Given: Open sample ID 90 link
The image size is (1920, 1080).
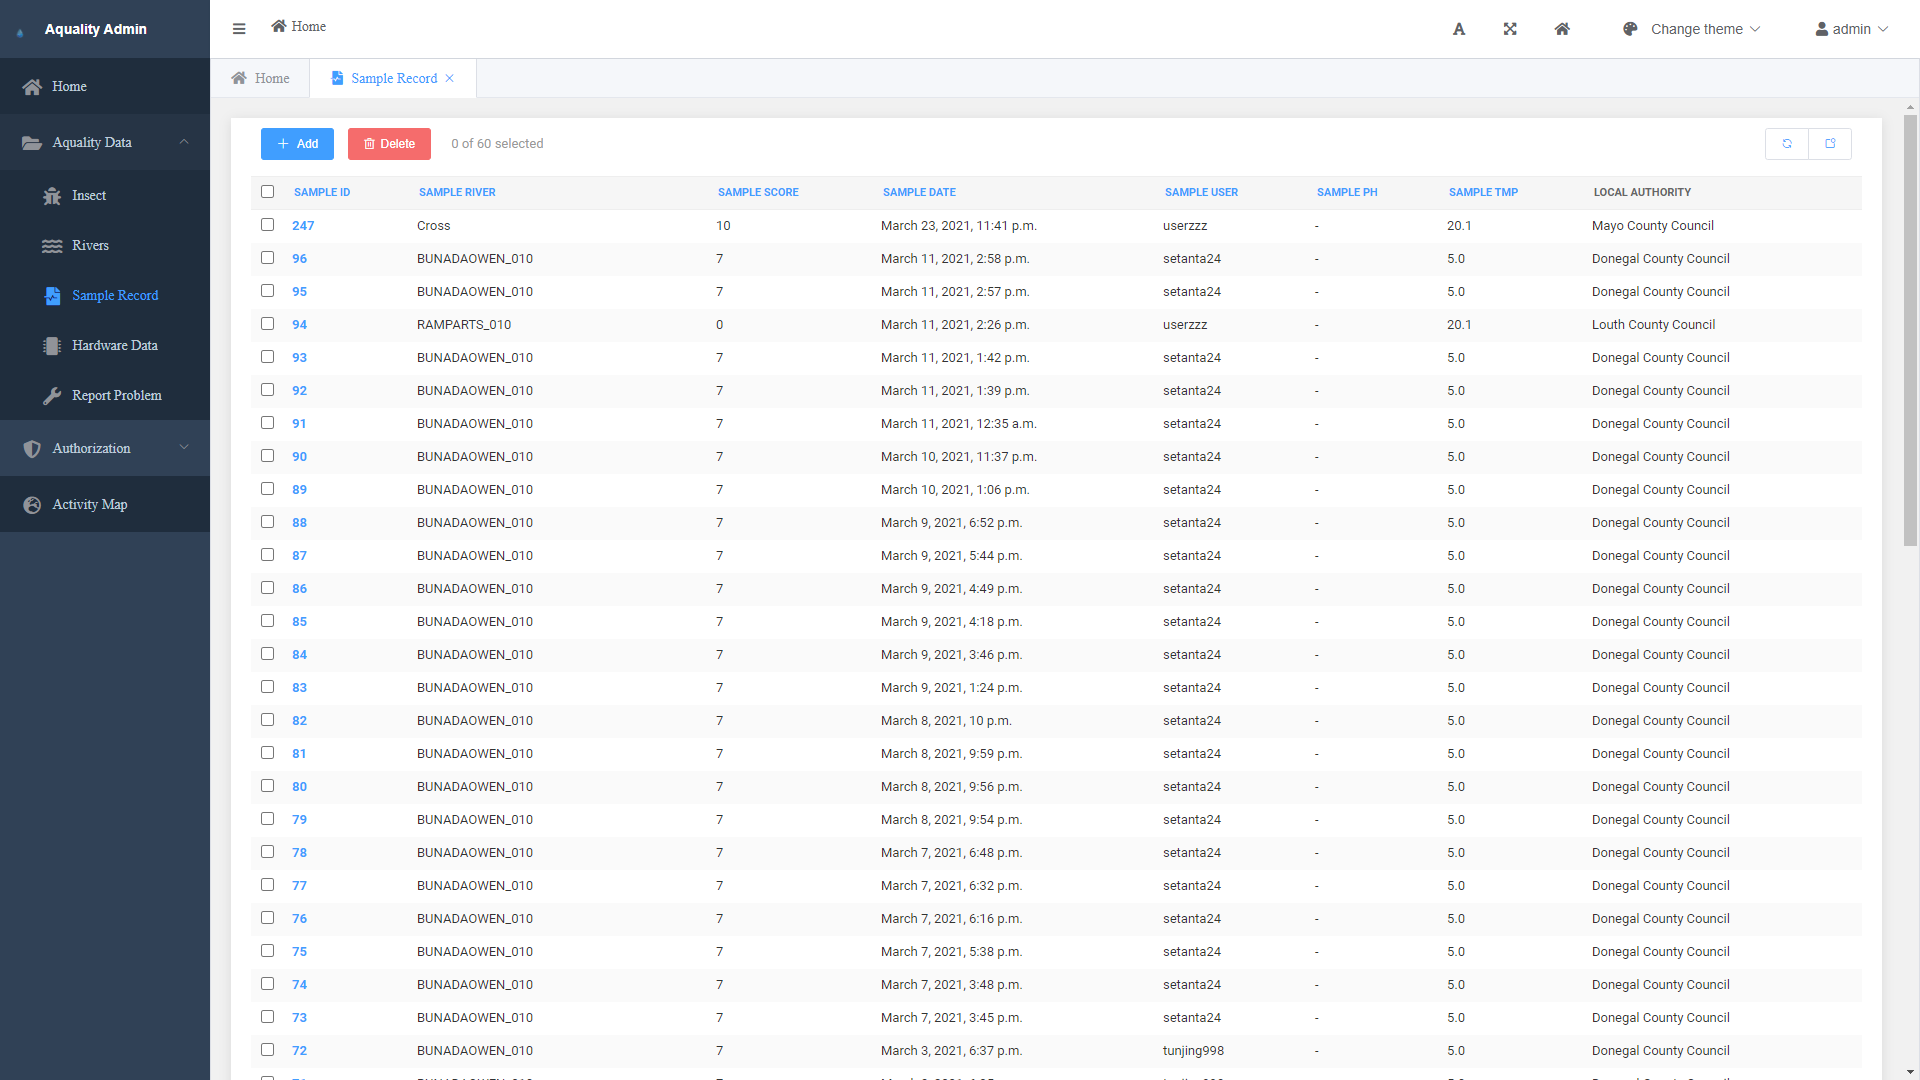Looking at the screenshot, I should pyautogui.click(x=299, y=457).
